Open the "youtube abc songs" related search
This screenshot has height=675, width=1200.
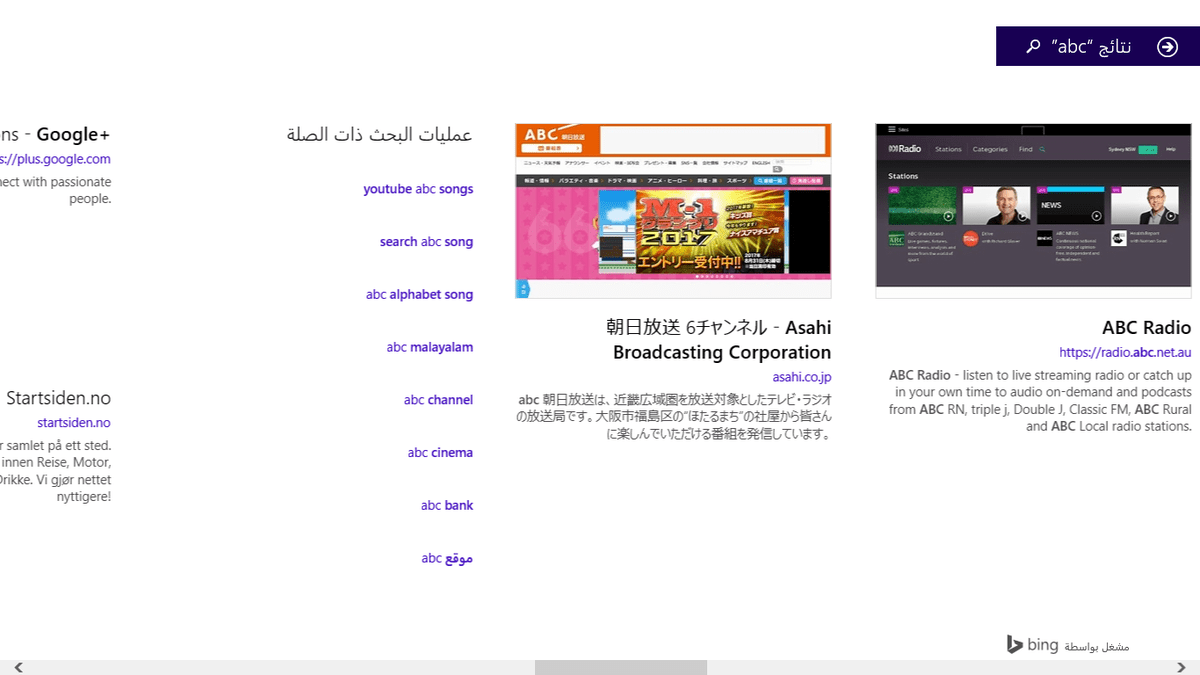[x=418, y=188]
